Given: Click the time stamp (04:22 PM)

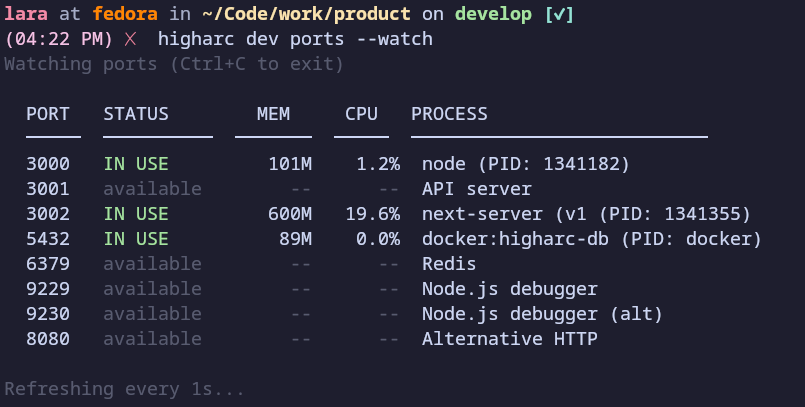Looking at the screenshot, I should click(x=59, y=39).
